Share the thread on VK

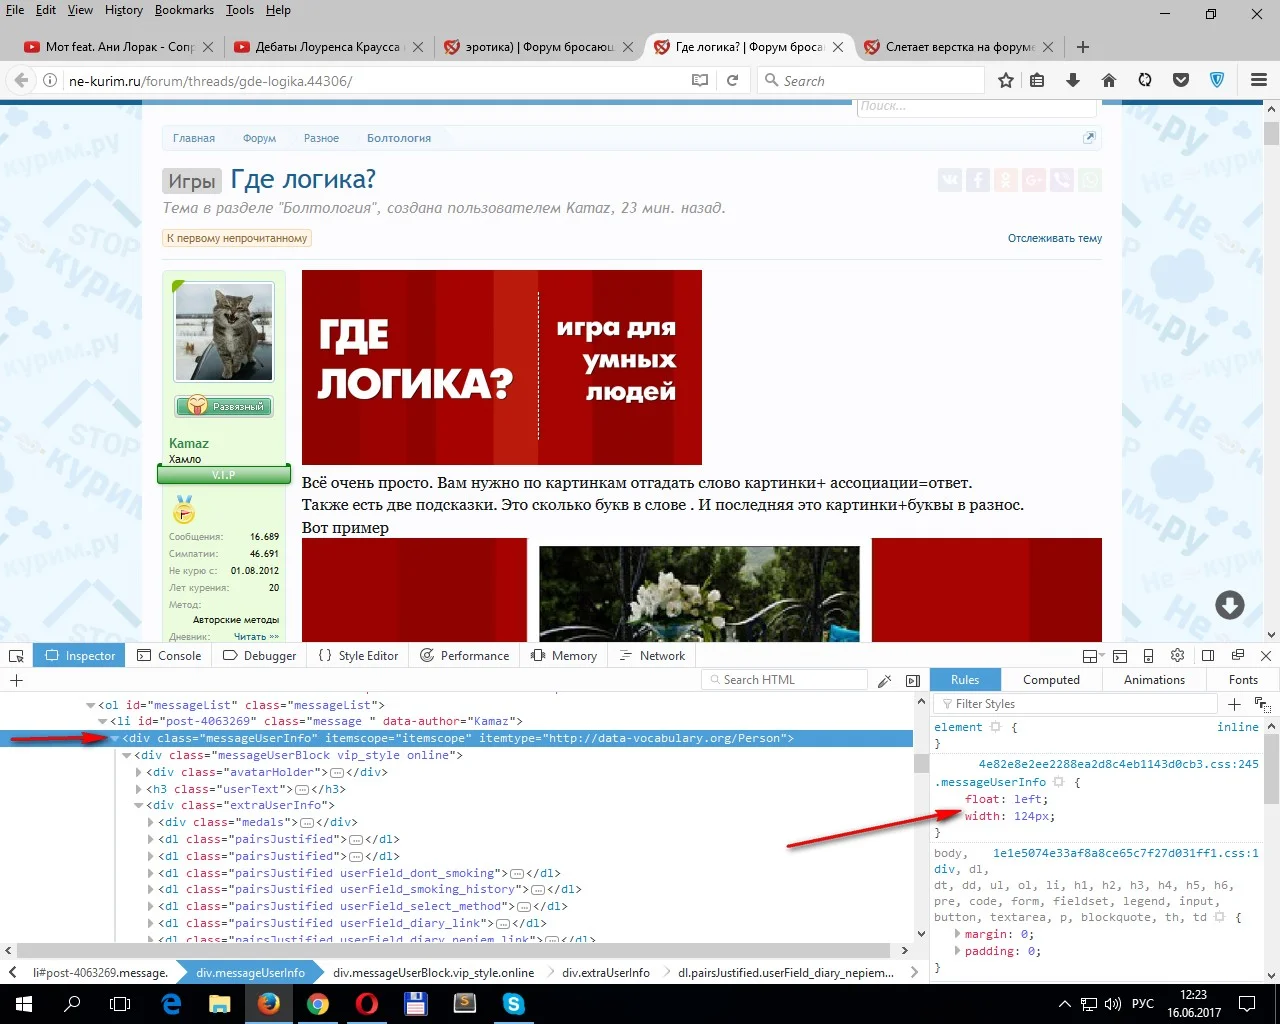click(950, 180)
